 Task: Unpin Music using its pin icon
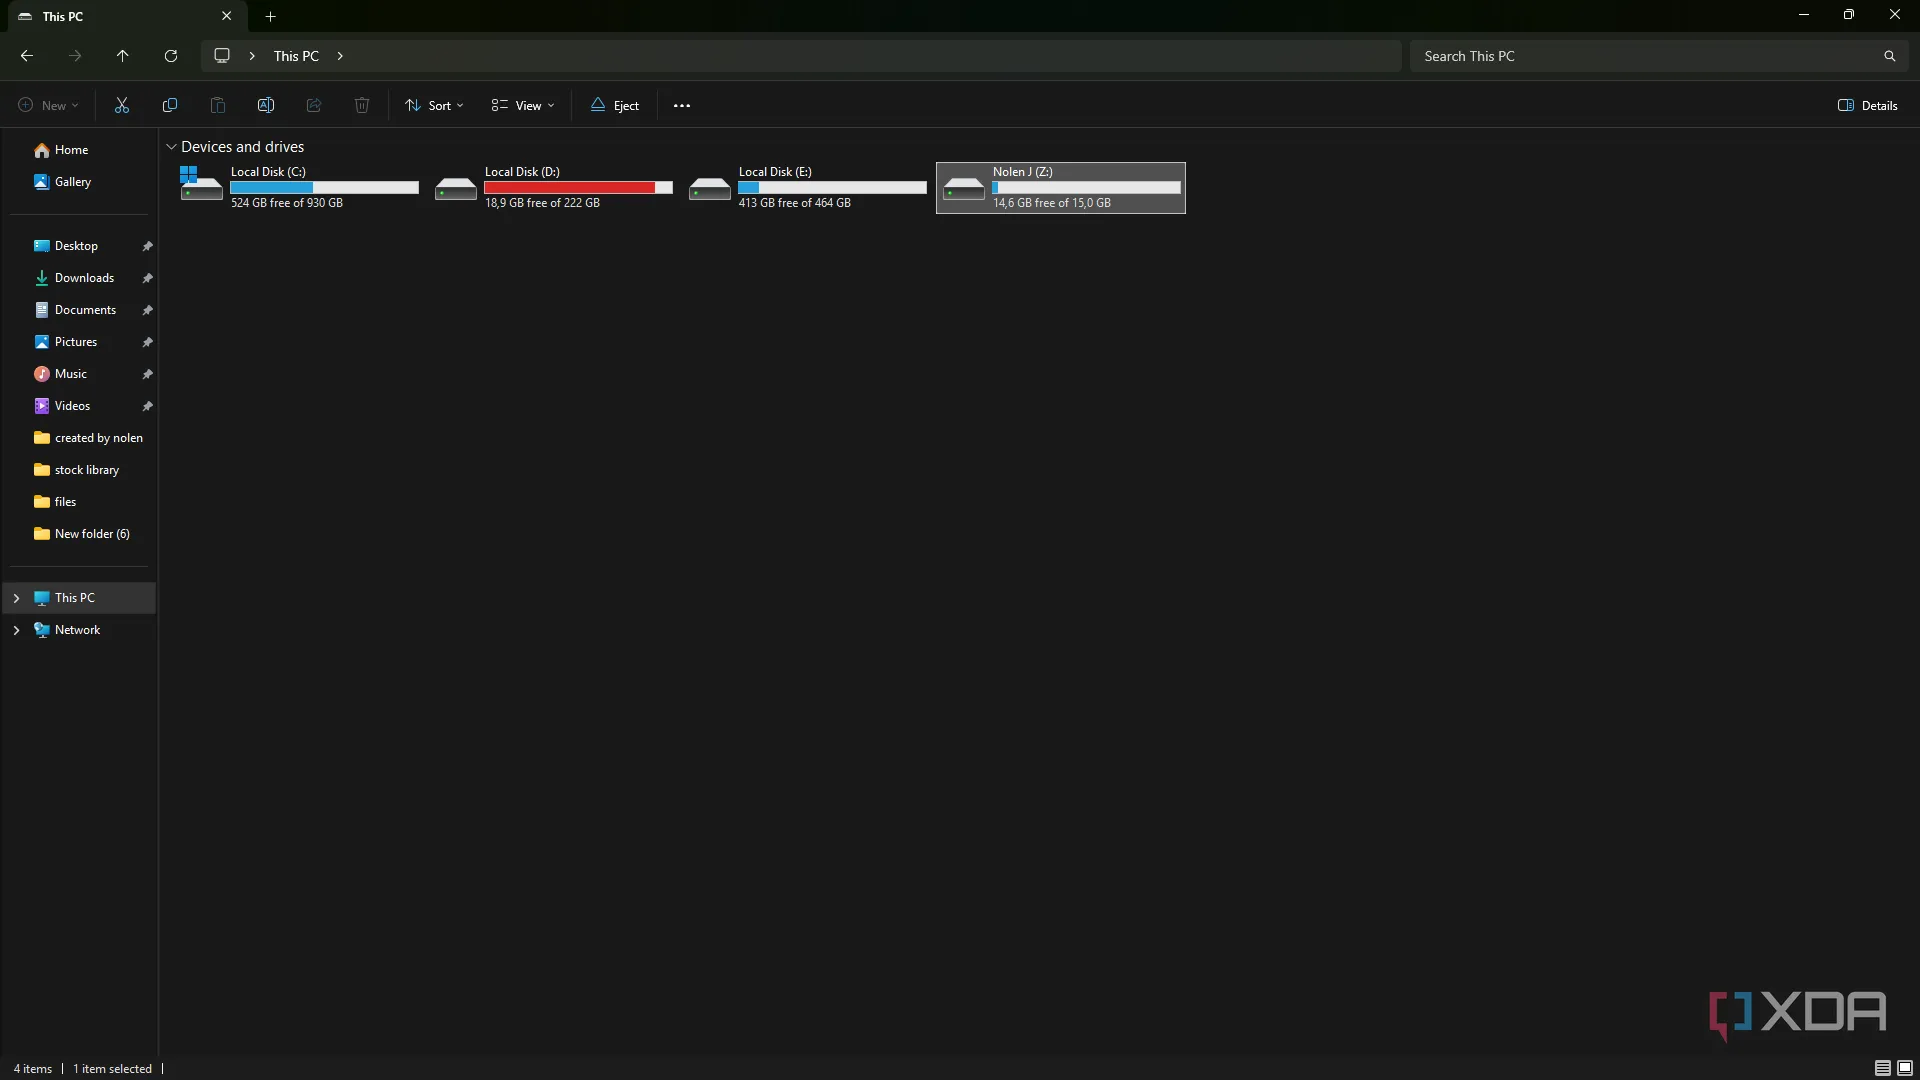point(147,374)
